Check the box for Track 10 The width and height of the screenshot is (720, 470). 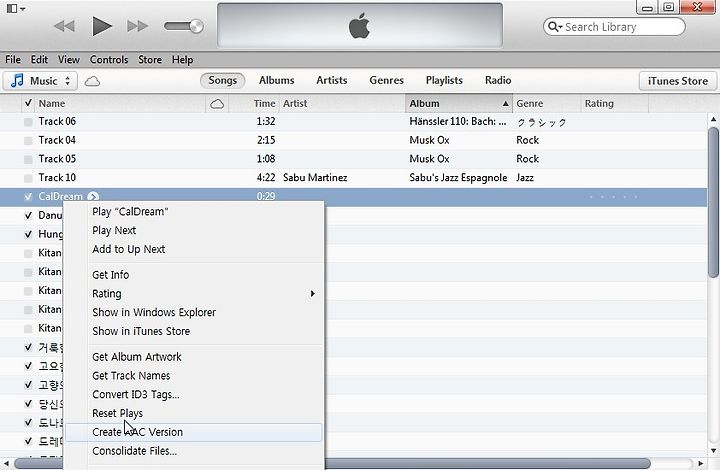click(28, 178)
